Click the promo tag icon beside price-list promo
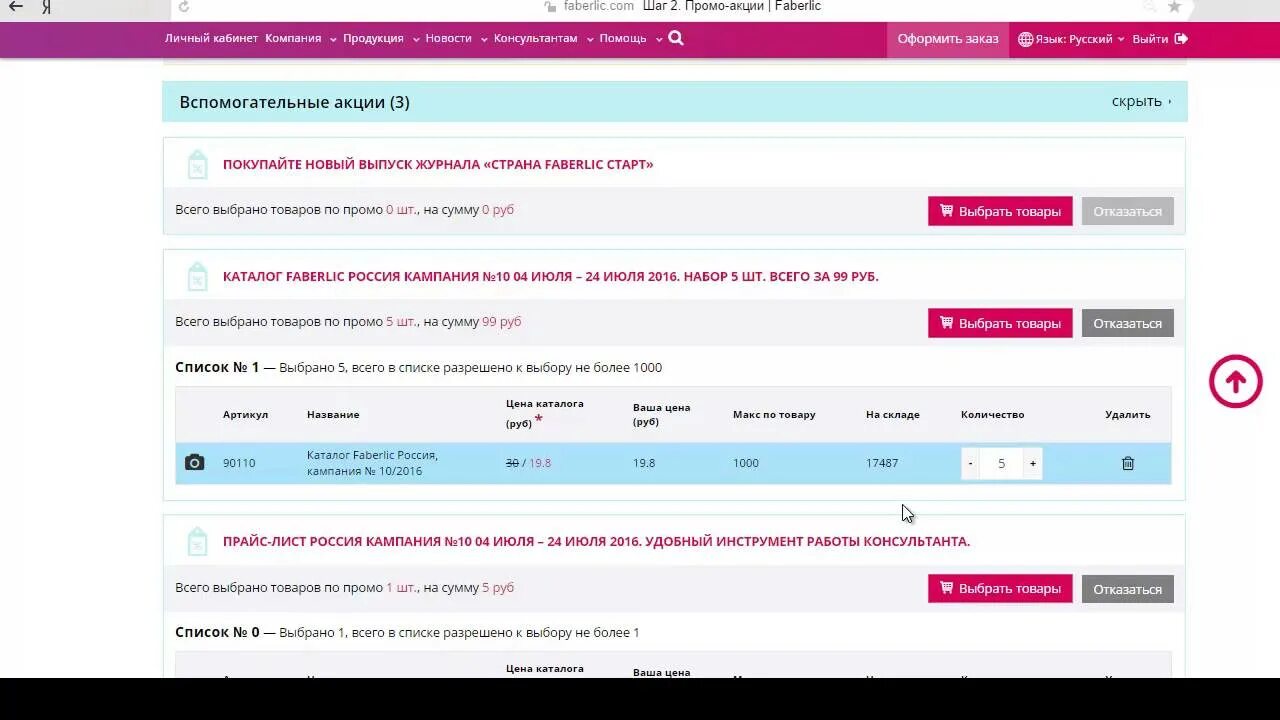 (198, 541)
